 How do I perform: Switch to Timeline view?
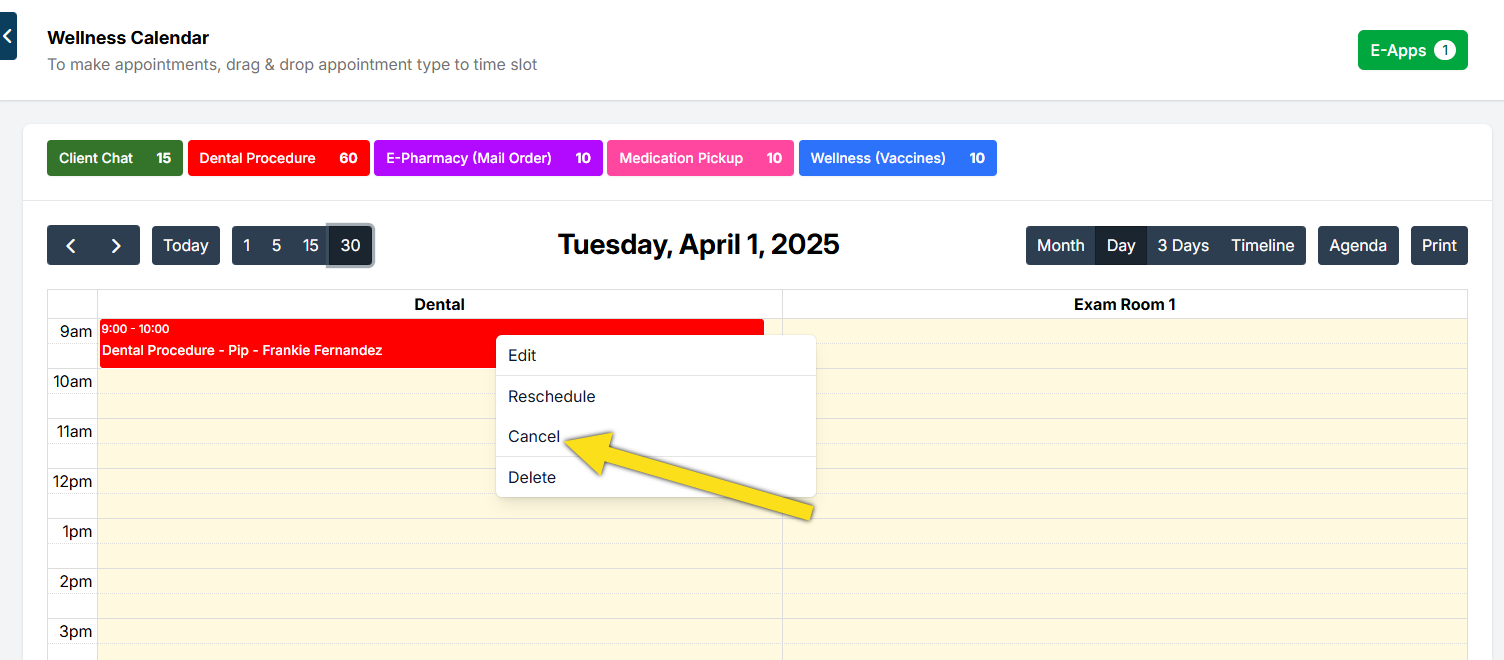(1262, 246)
